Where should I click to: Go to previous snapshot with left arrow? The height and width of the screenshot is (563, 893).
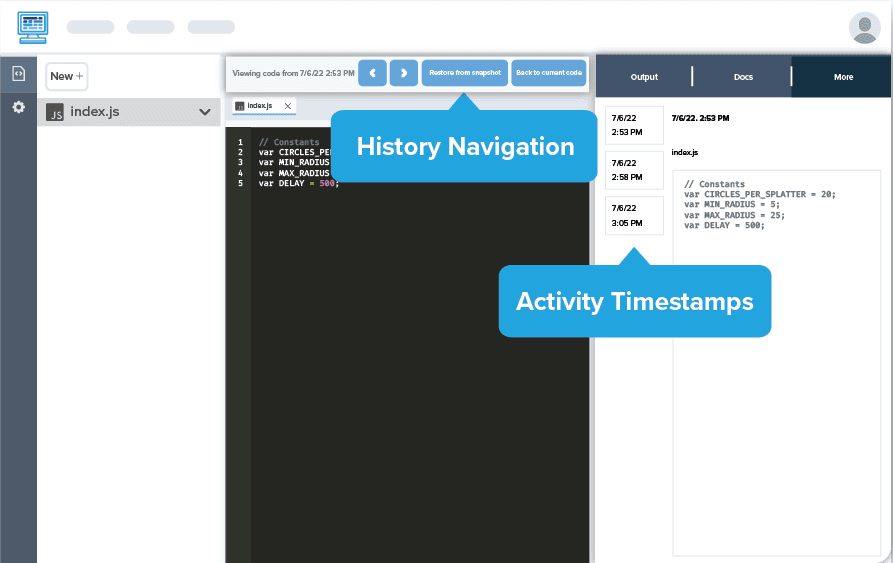pyautogui.click(x=372, y=73)
